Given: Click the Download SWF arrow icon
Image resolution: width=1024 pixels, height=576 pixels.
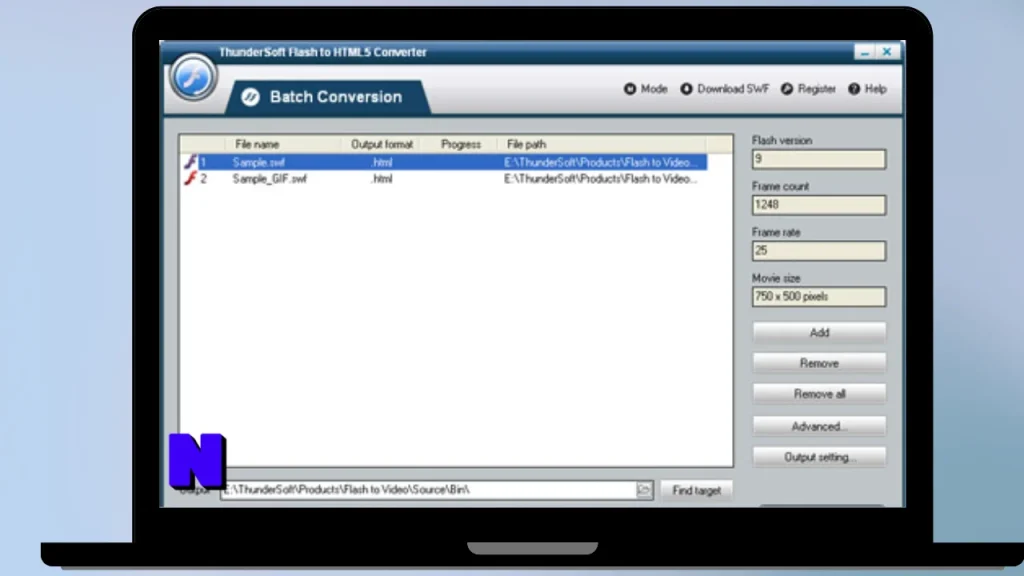Looking at the screenshot, I should tap(686, 89).
